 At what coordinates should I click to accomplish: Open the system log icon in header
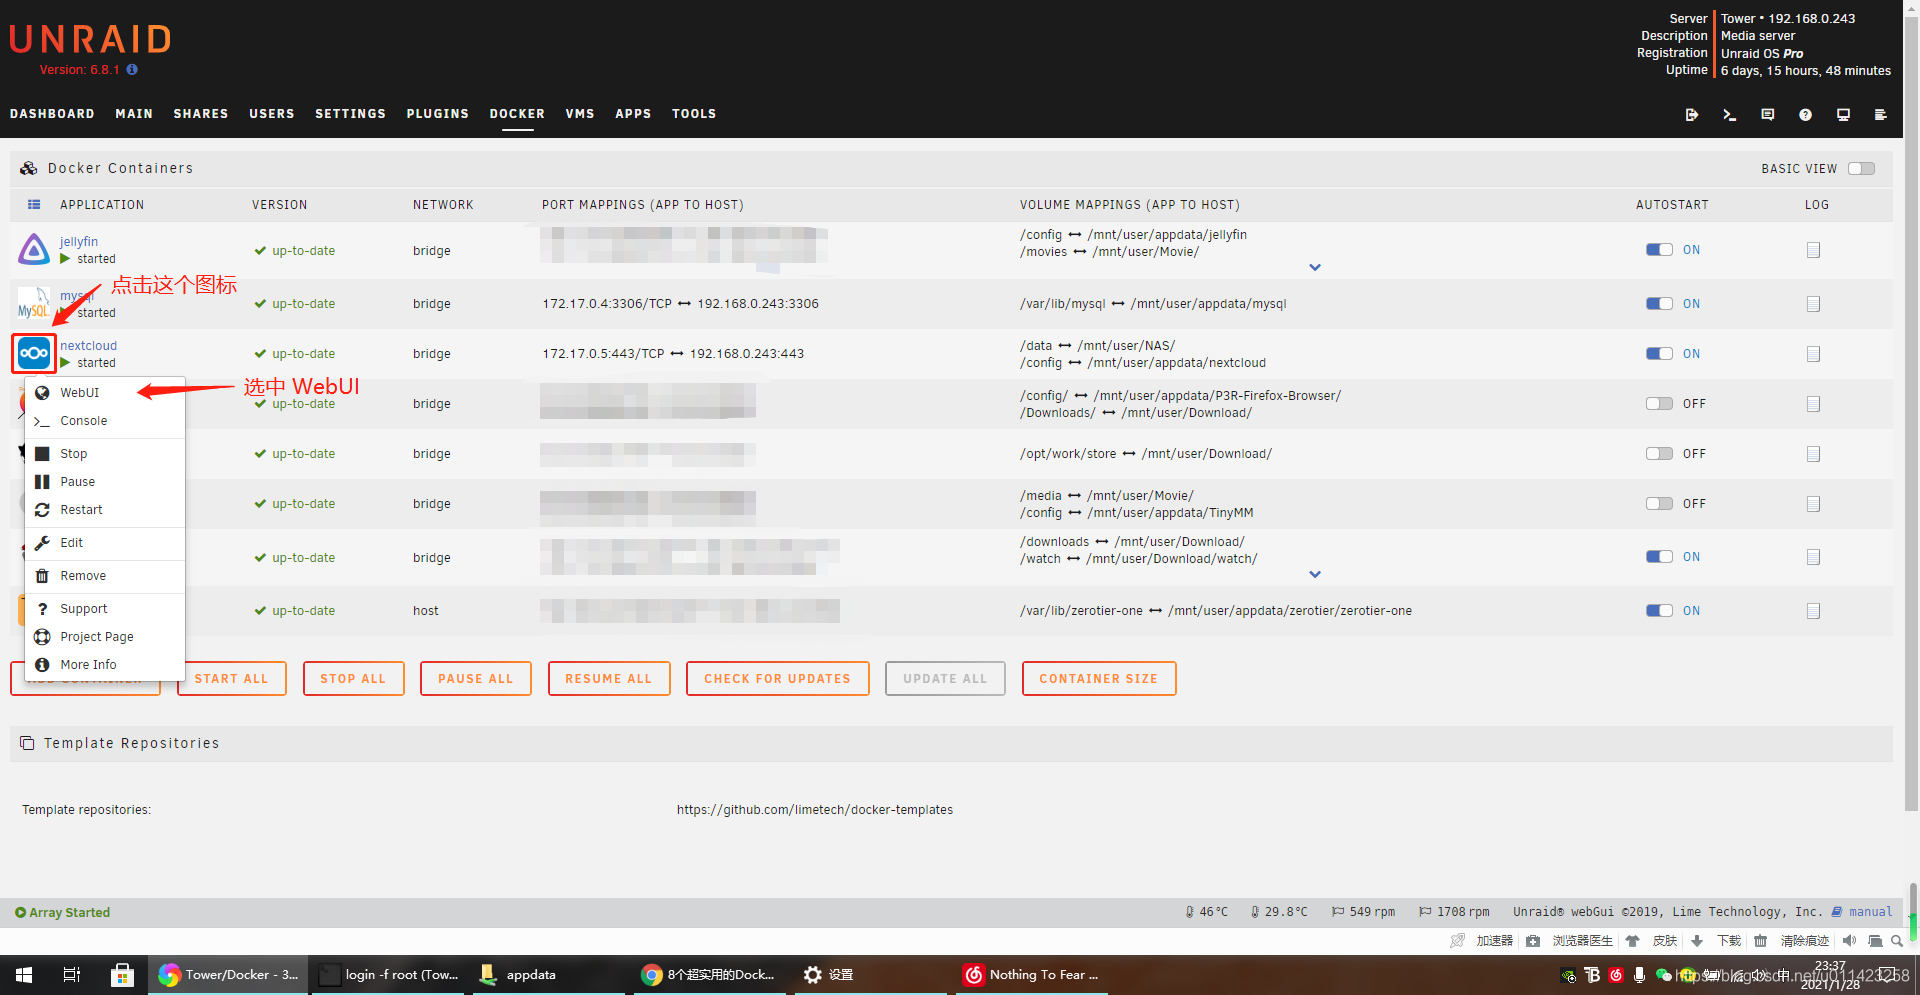1880,115
